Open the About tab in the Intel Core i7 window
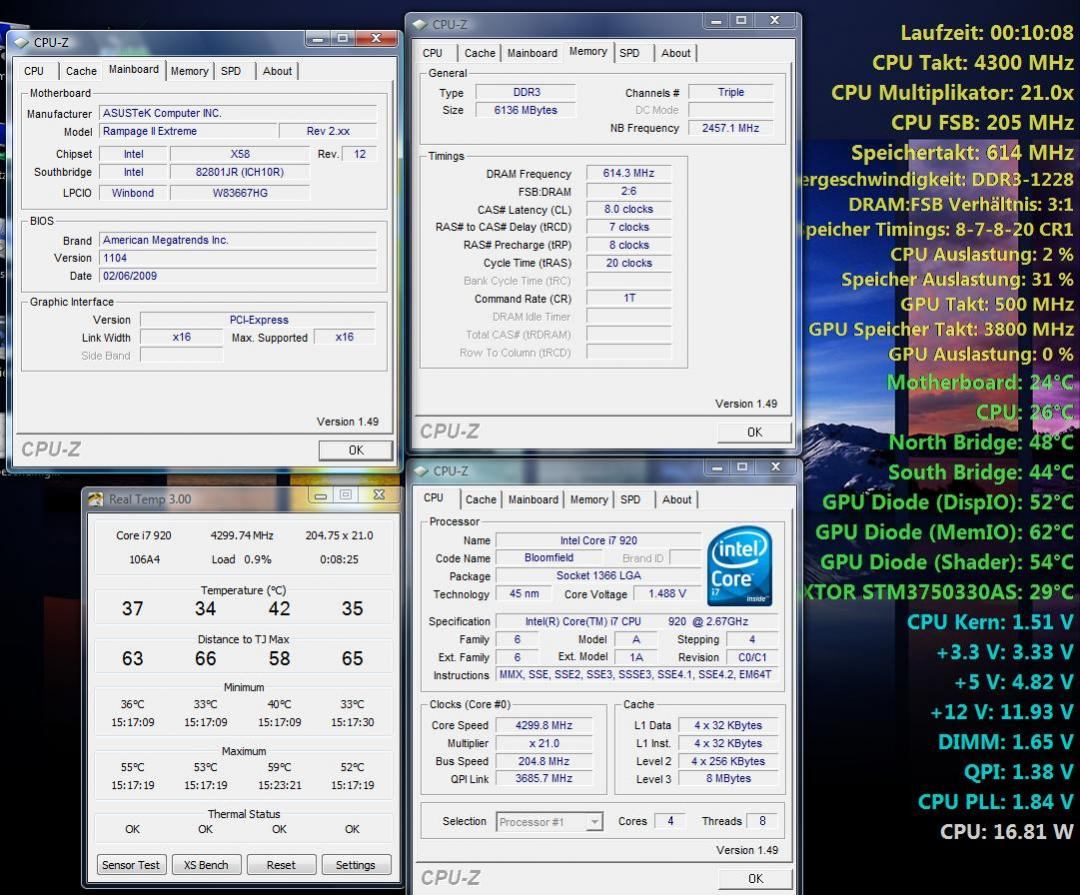This screenshot has width=1080, height=895. coord(676,500)
